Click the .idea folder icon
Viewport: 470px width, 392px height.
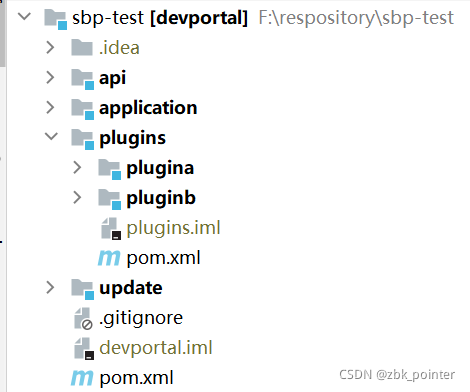click(x=82, y=48)
